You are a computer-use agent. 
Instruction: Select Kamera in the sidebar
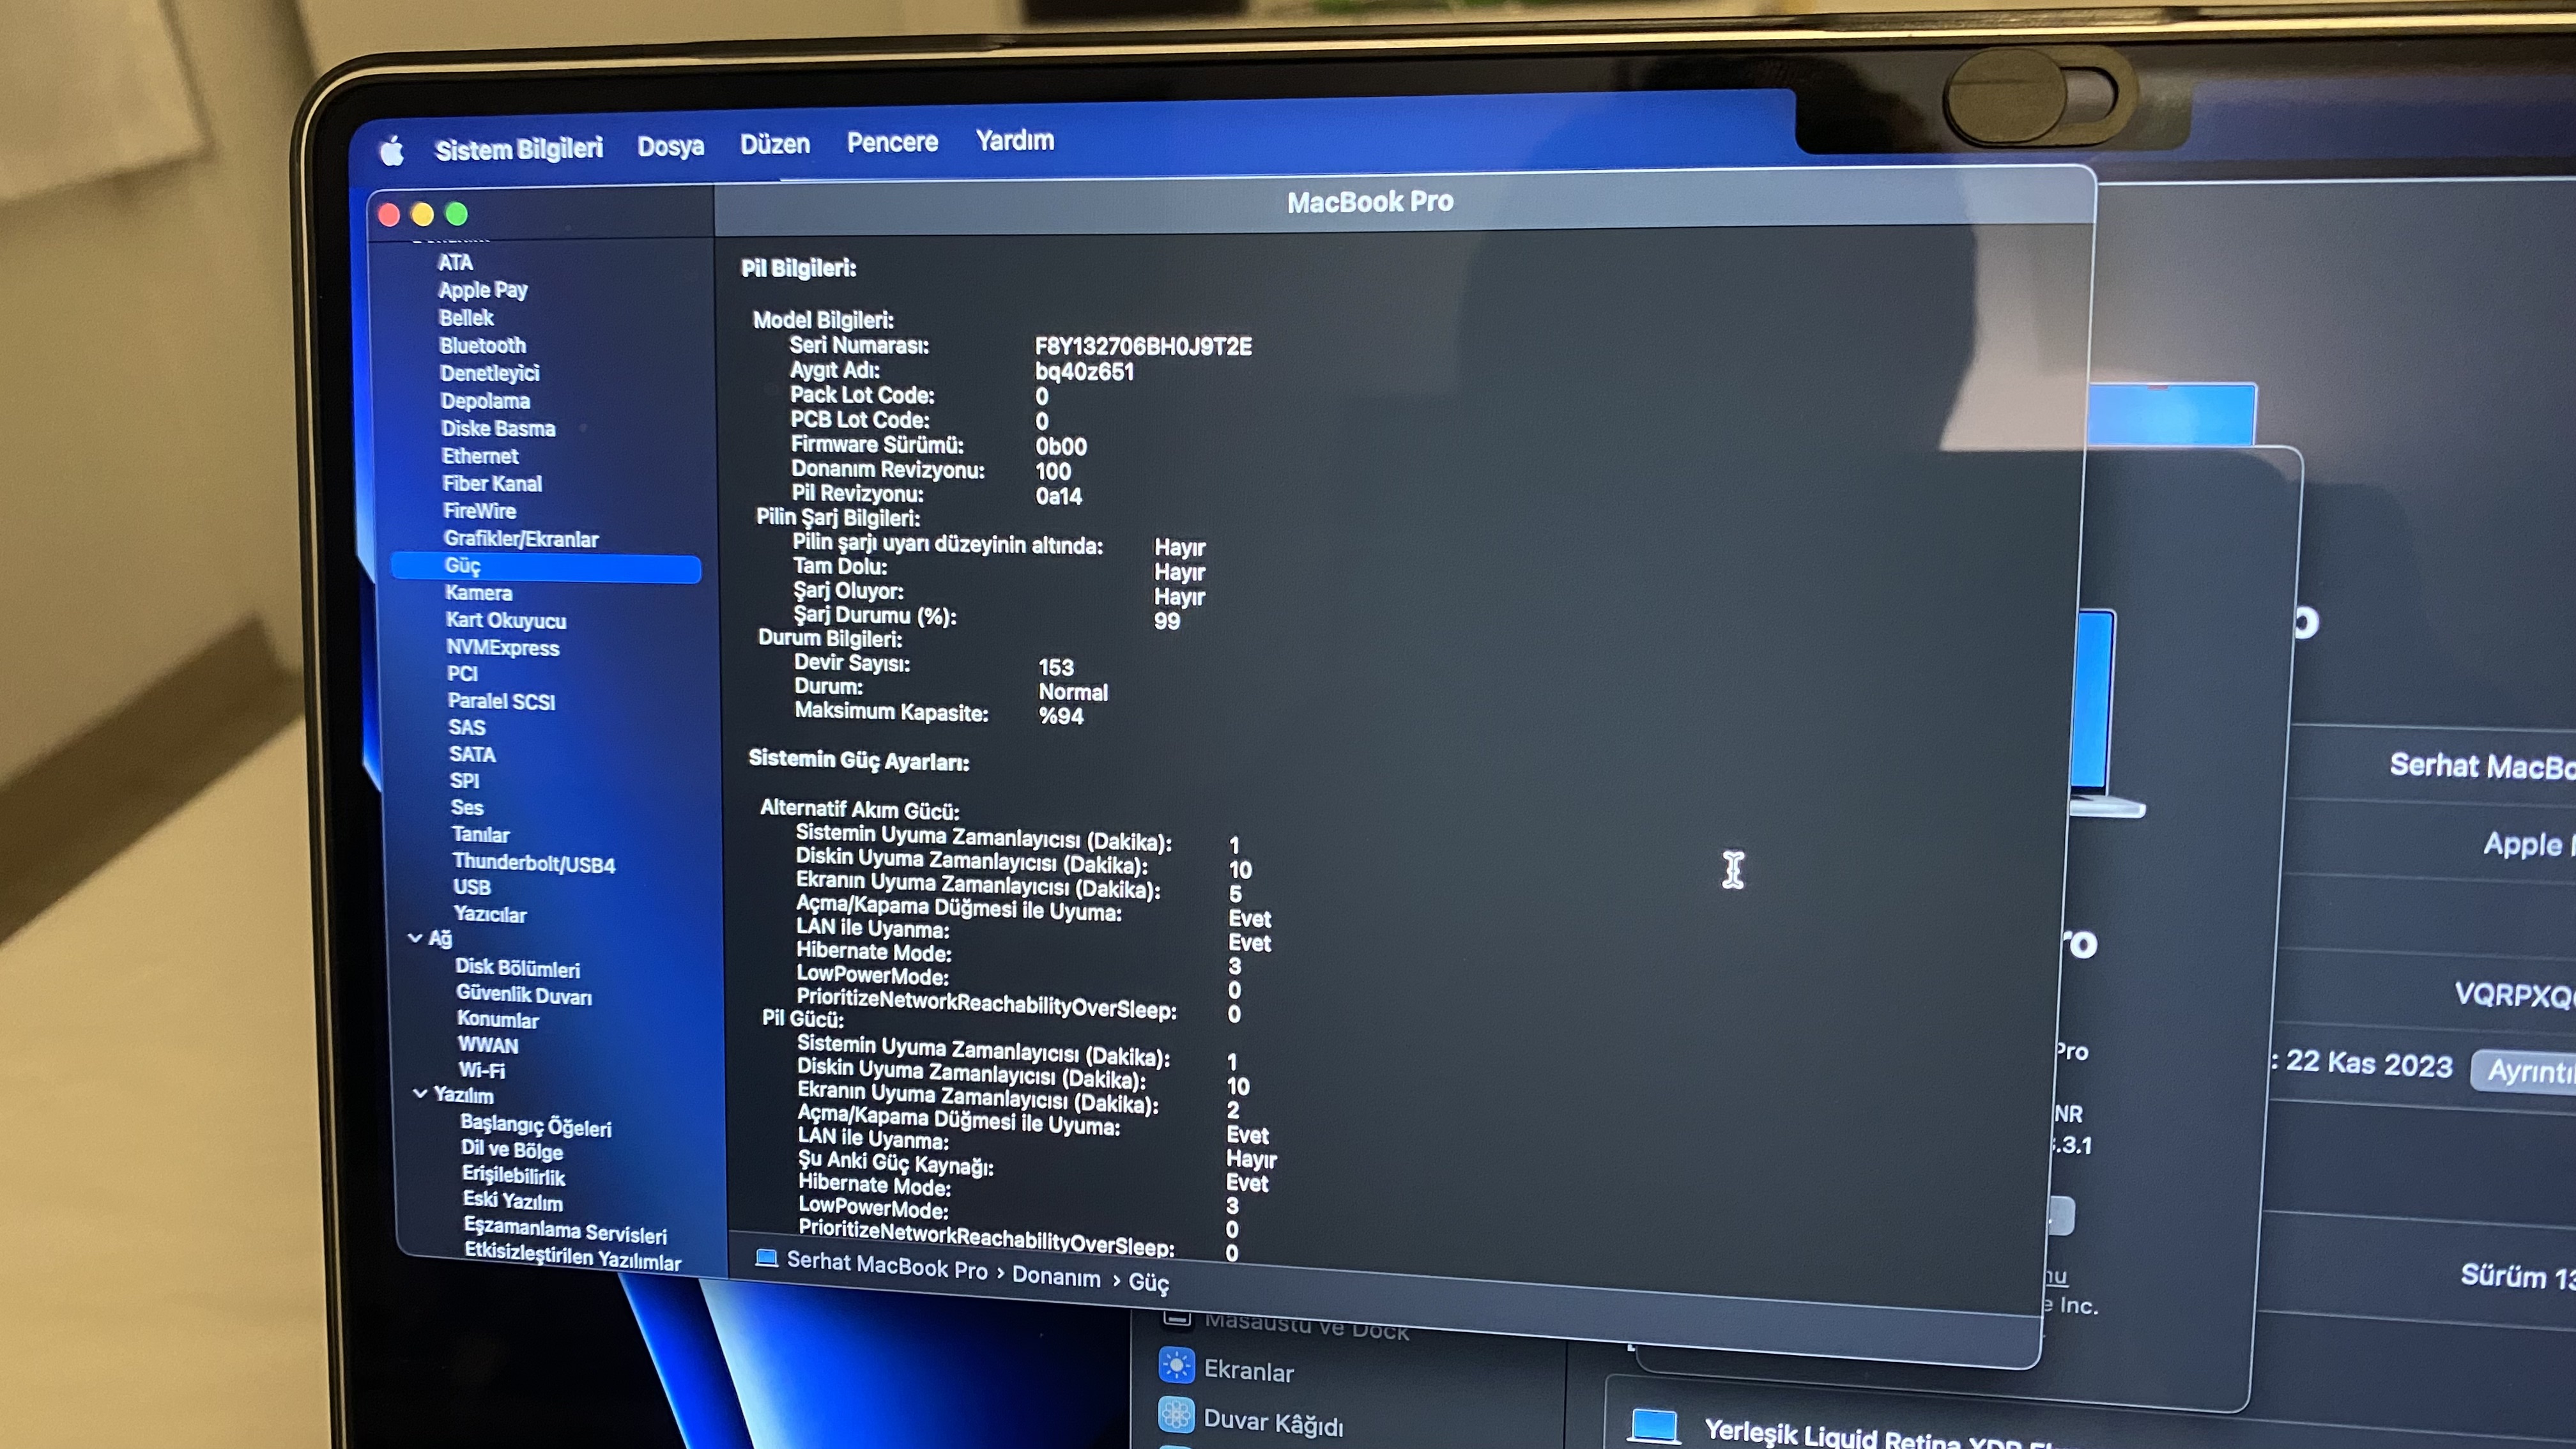(x=478, y=593)
